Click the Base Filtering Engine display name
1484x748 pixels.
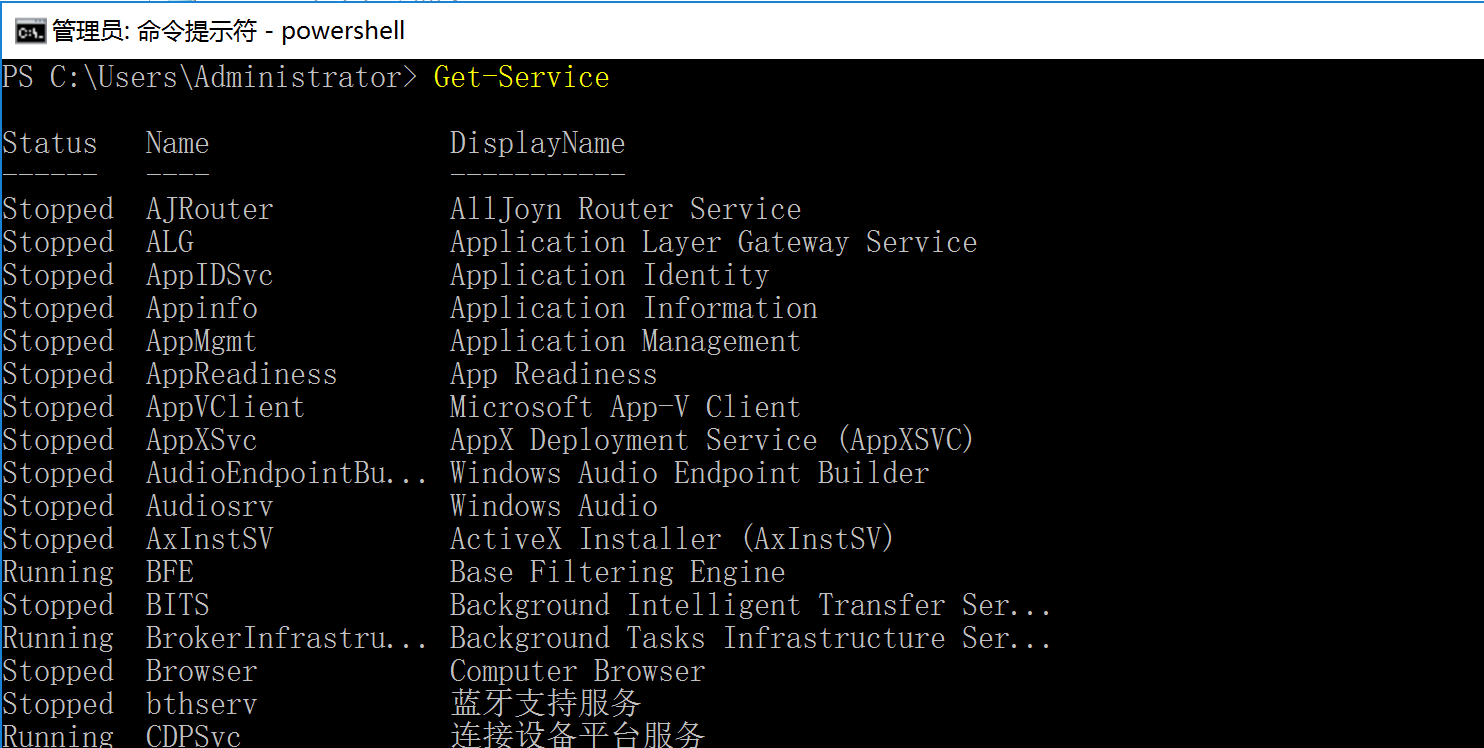[x=617, y=573]
